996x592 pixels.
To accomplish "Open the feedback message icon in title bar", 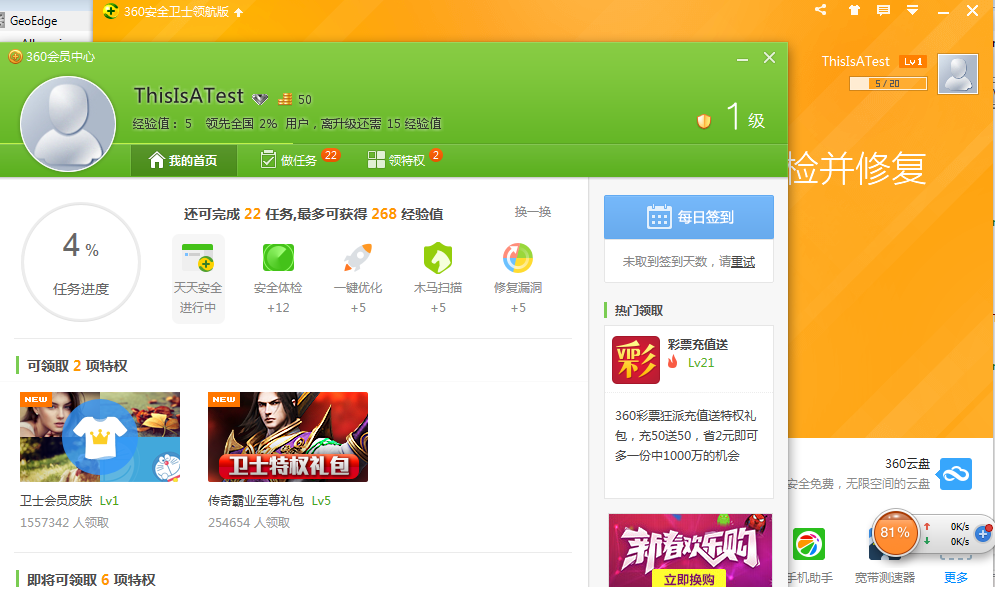I will point(883,10).
